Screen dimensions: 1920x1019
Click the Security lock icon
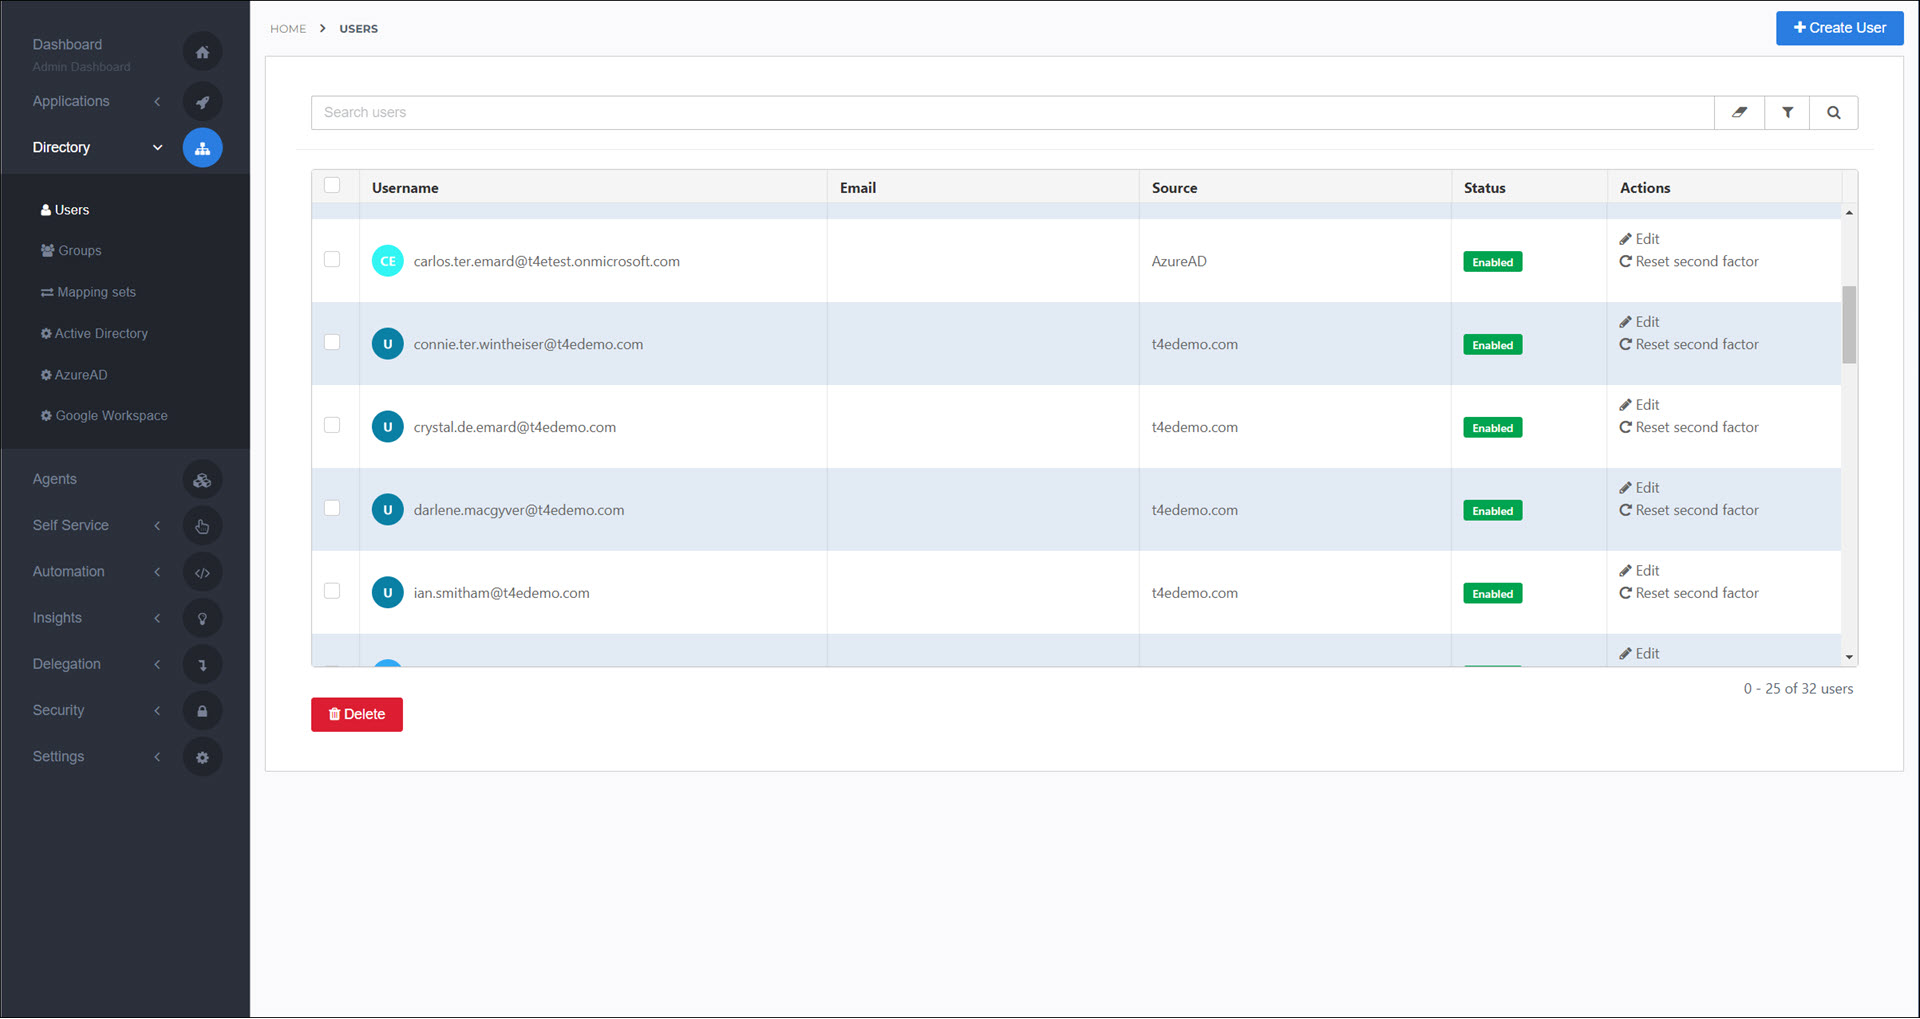(202, 711)
